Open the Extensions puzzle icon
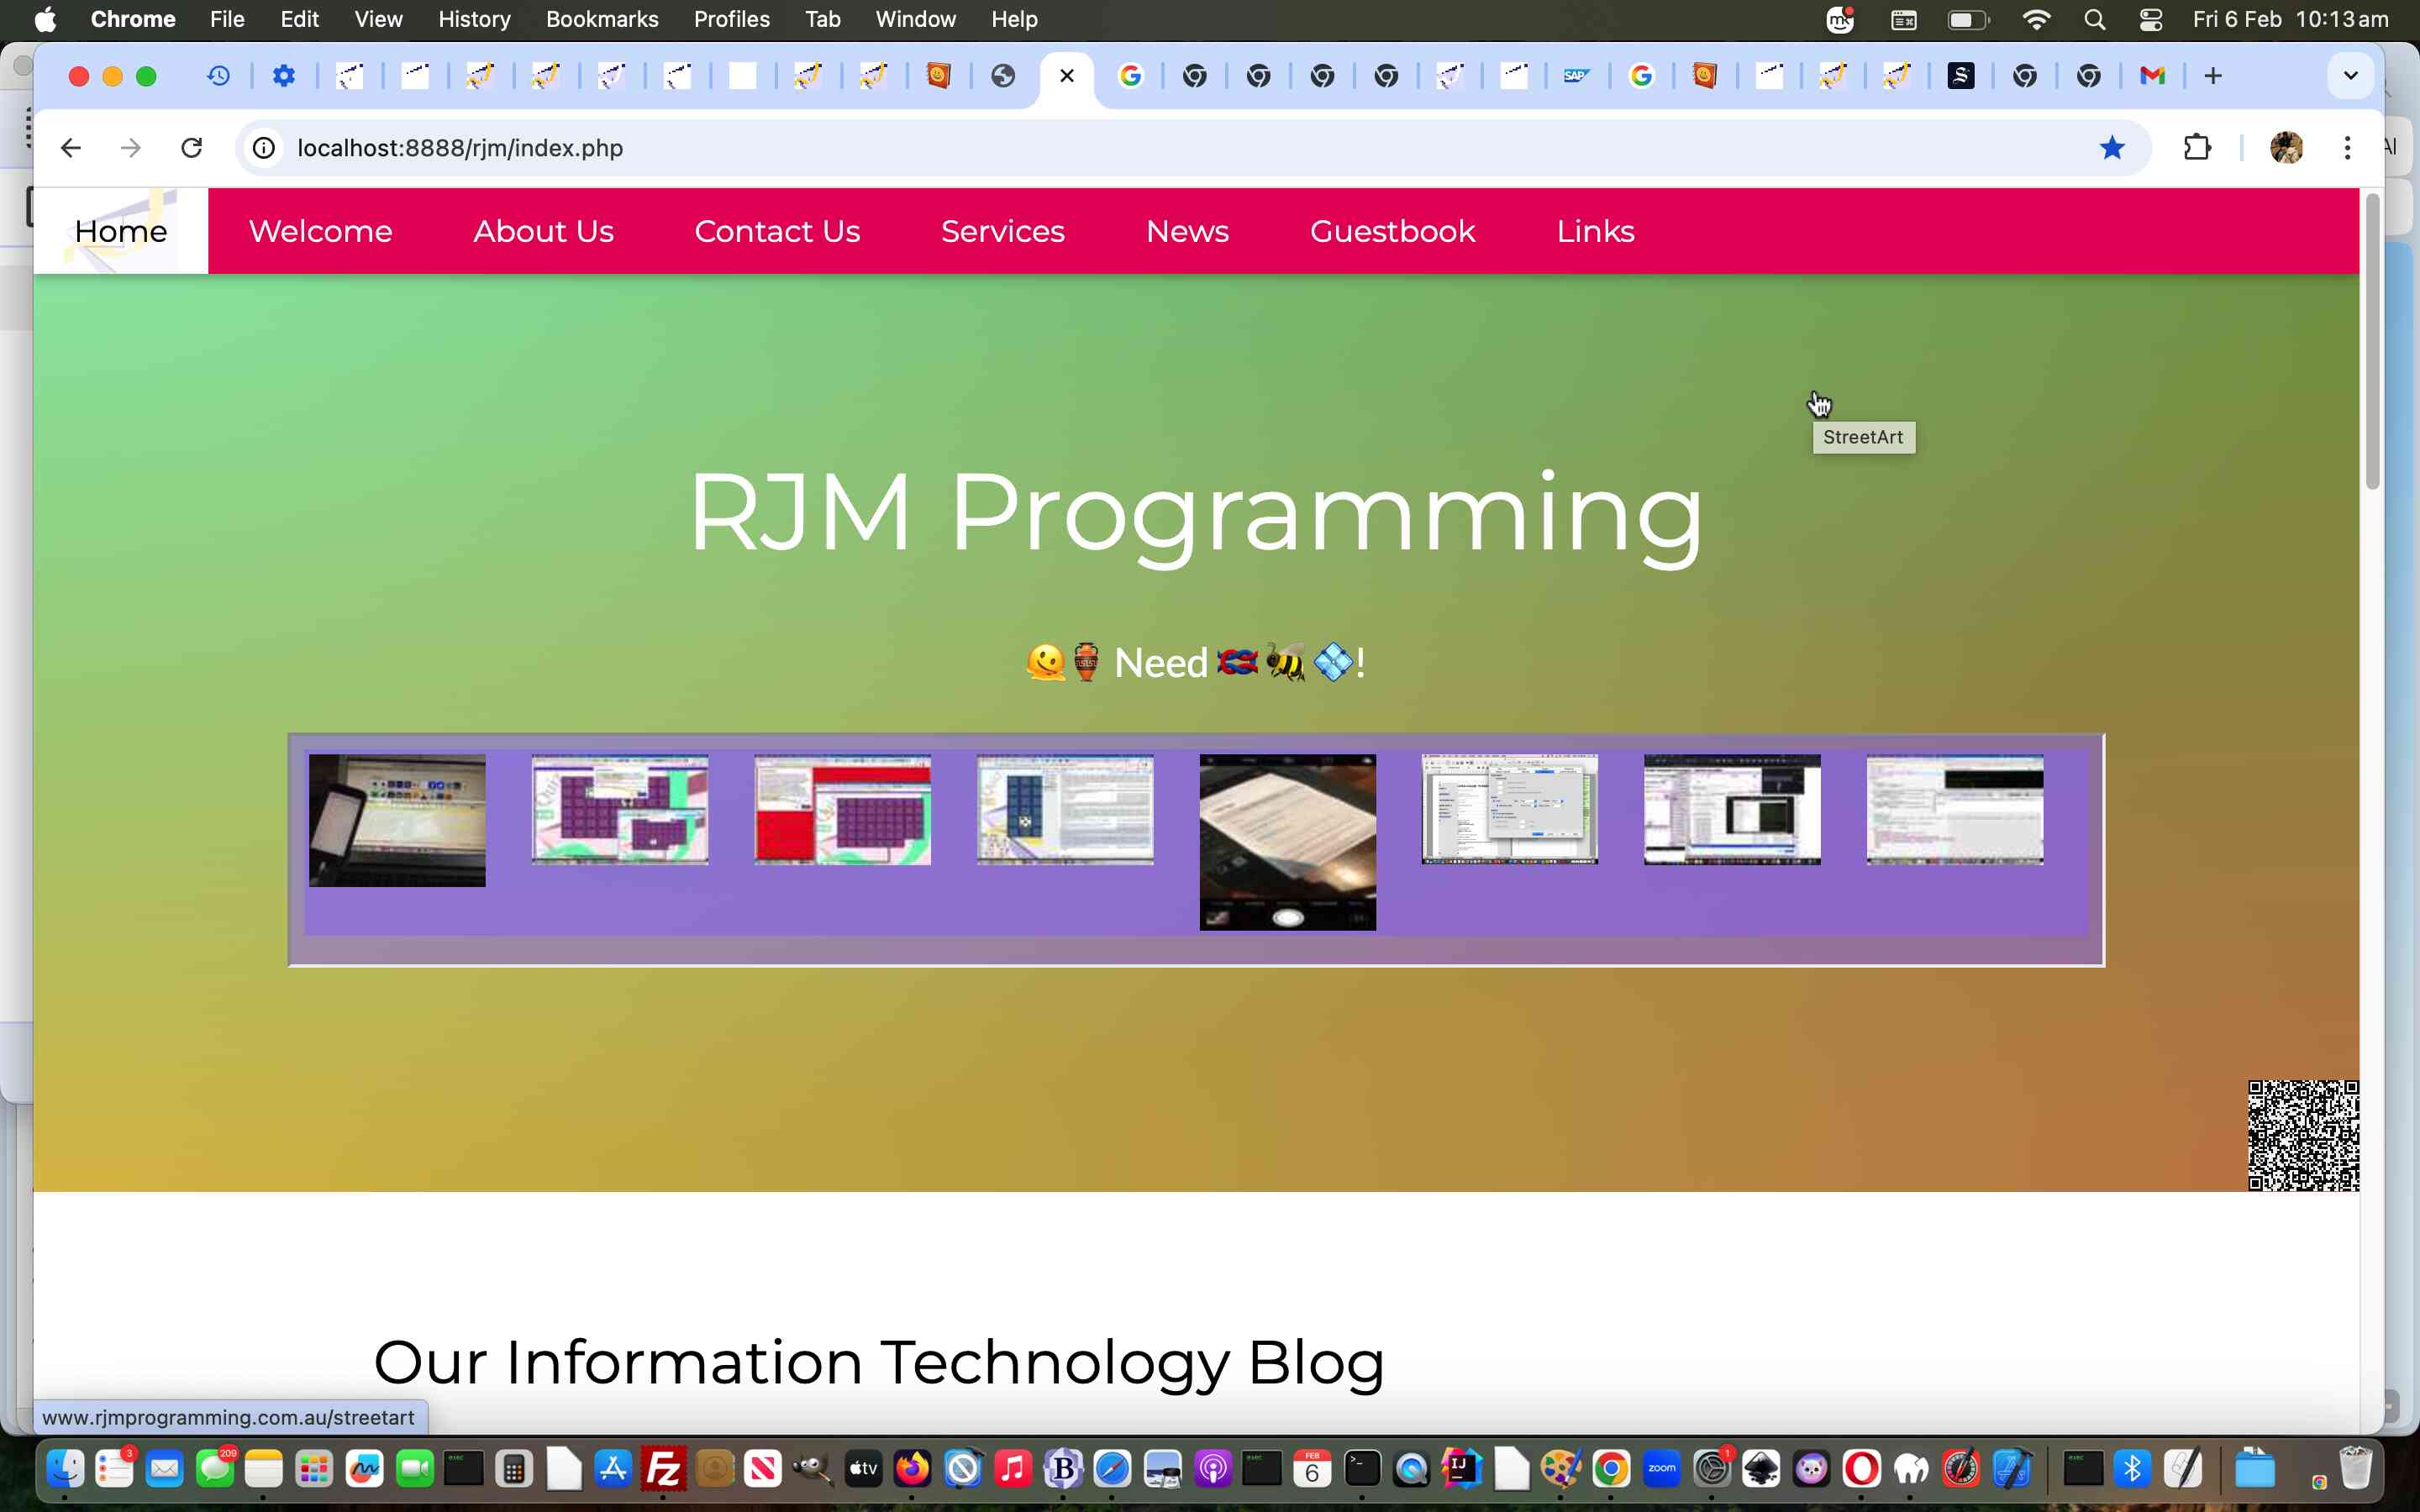2420x1512 pixels. [x=2196, y=148]
